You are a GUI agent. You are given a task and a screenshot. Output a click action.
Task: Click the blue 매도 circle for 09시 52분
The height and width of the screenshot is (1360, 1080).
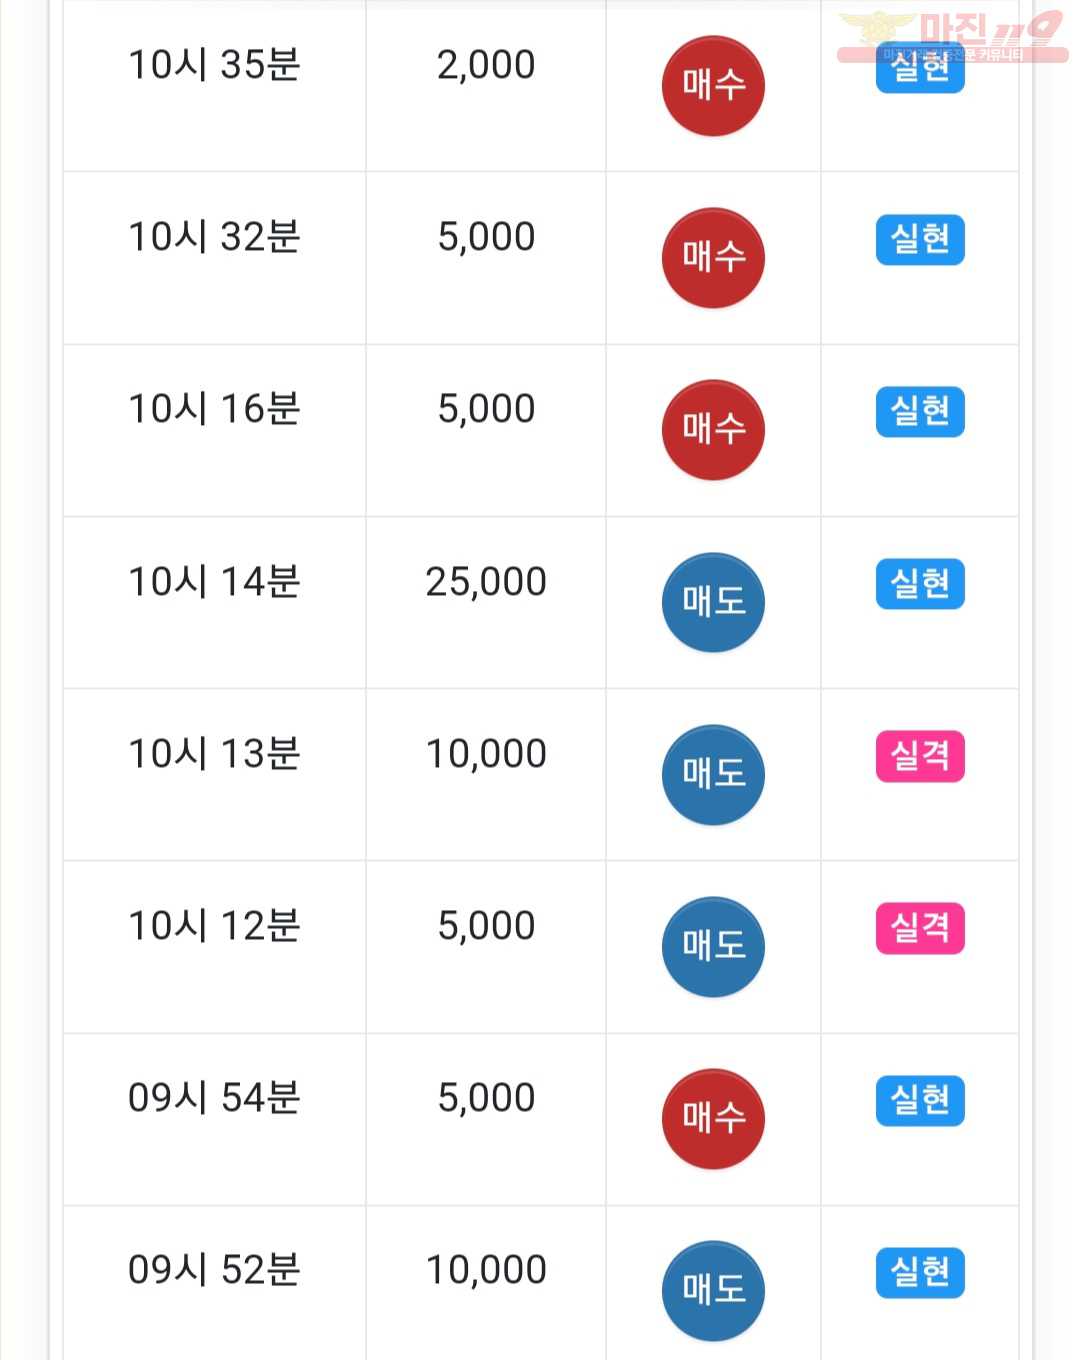713,1290
